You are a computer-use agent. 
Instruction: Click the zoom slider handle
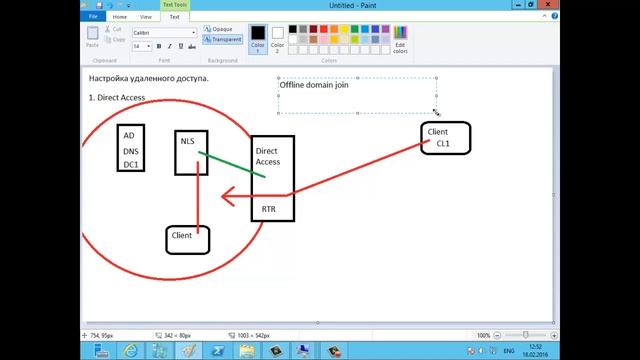point(526,335)
